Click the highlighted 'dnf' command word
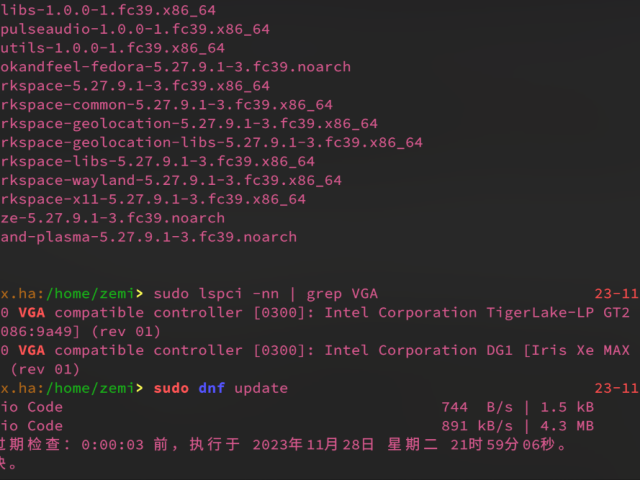The width and height of the screenshot is (640, 480). tap(211, 388)
